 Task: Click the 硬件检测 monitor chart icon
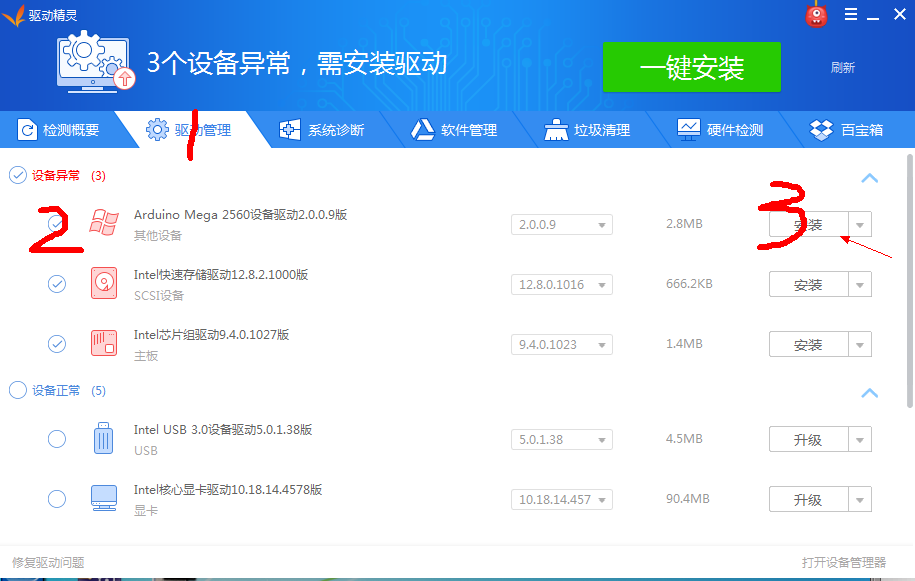tap(689, 130)
